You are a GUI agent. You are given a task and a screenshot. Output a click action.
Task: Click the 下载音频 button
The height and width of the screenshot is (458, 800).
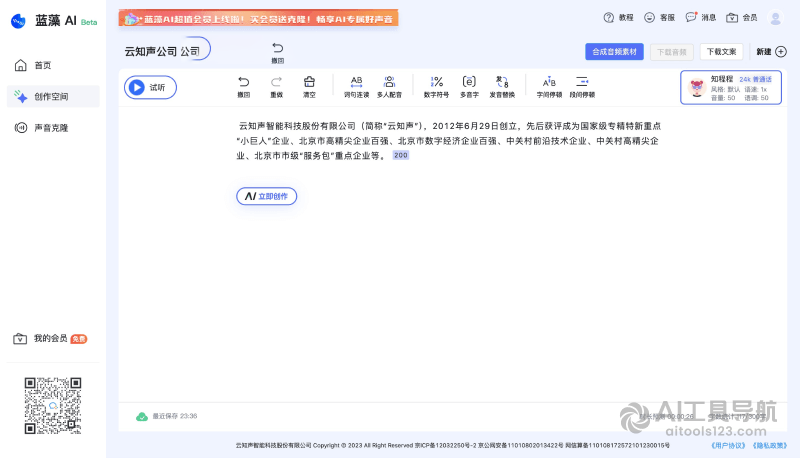coord(671,52)
